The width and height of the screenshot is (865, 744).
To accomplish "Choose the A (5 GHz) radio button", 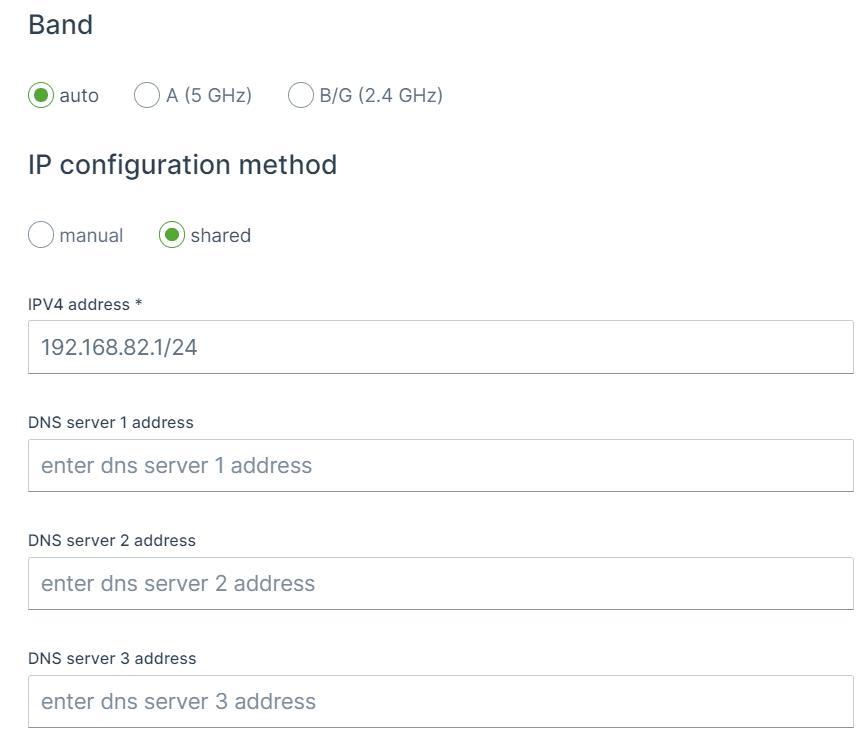I will (x=147, y=96).
